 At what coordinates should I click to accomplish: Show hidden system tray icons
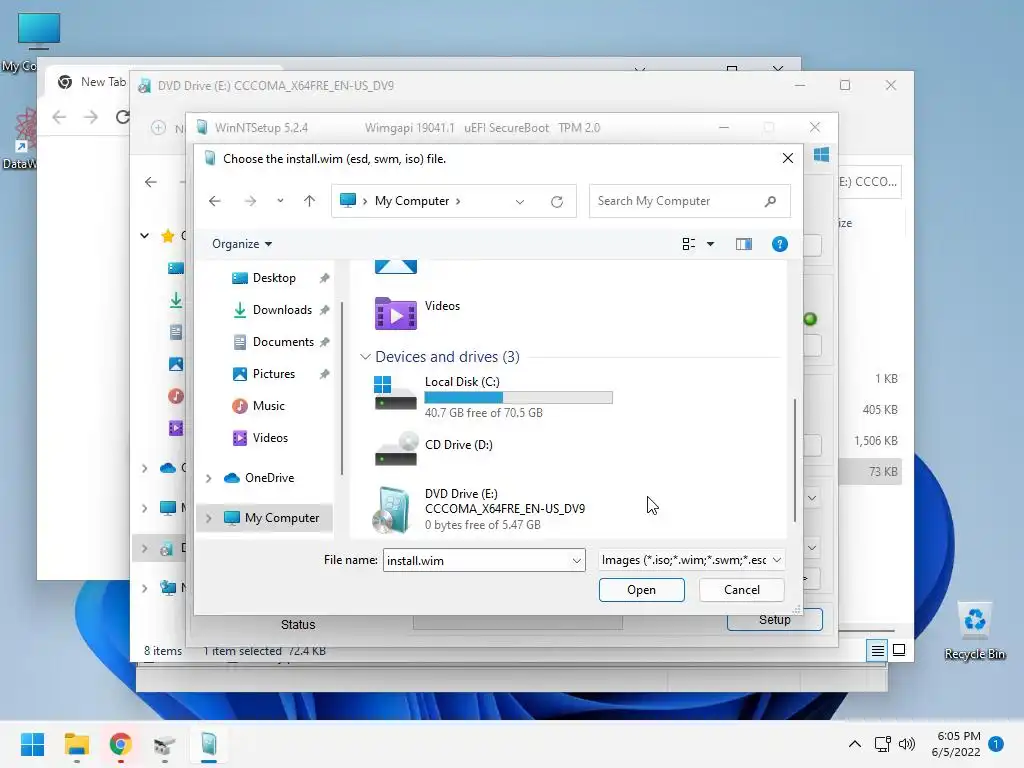click(x=854, y=744)
